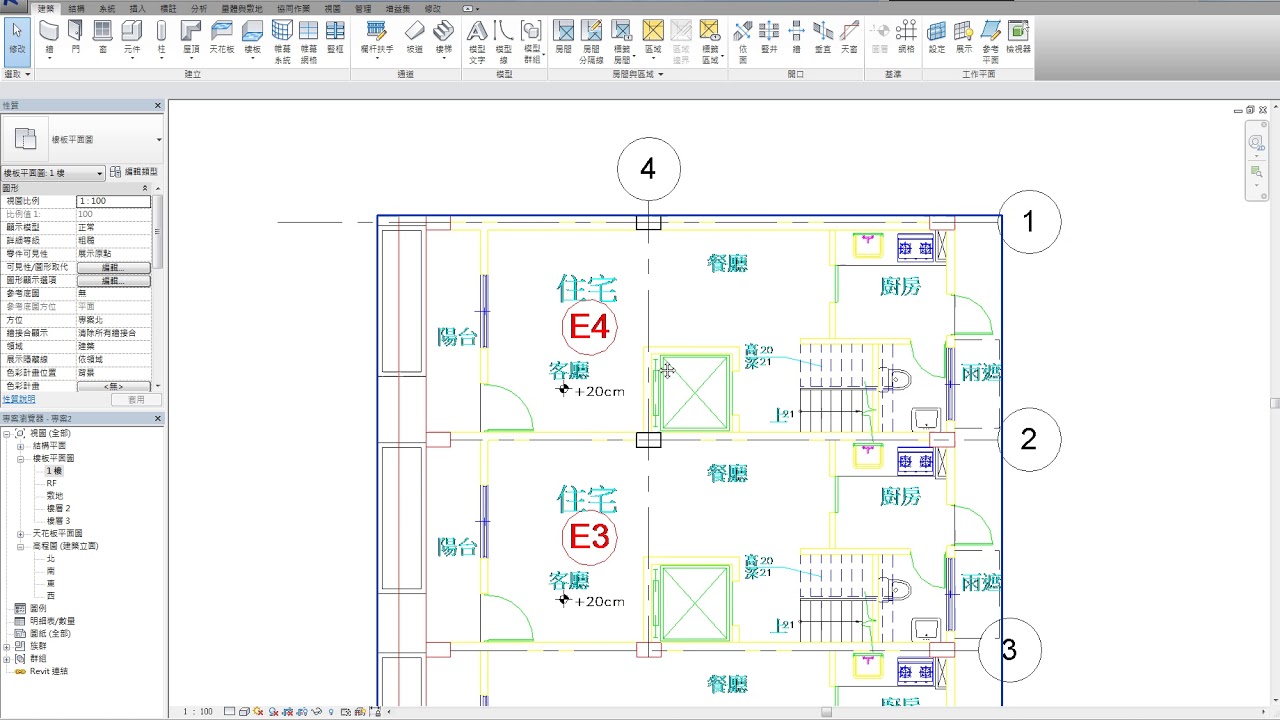Select the 模型線 (Model Line) tool

click(504, 42)
